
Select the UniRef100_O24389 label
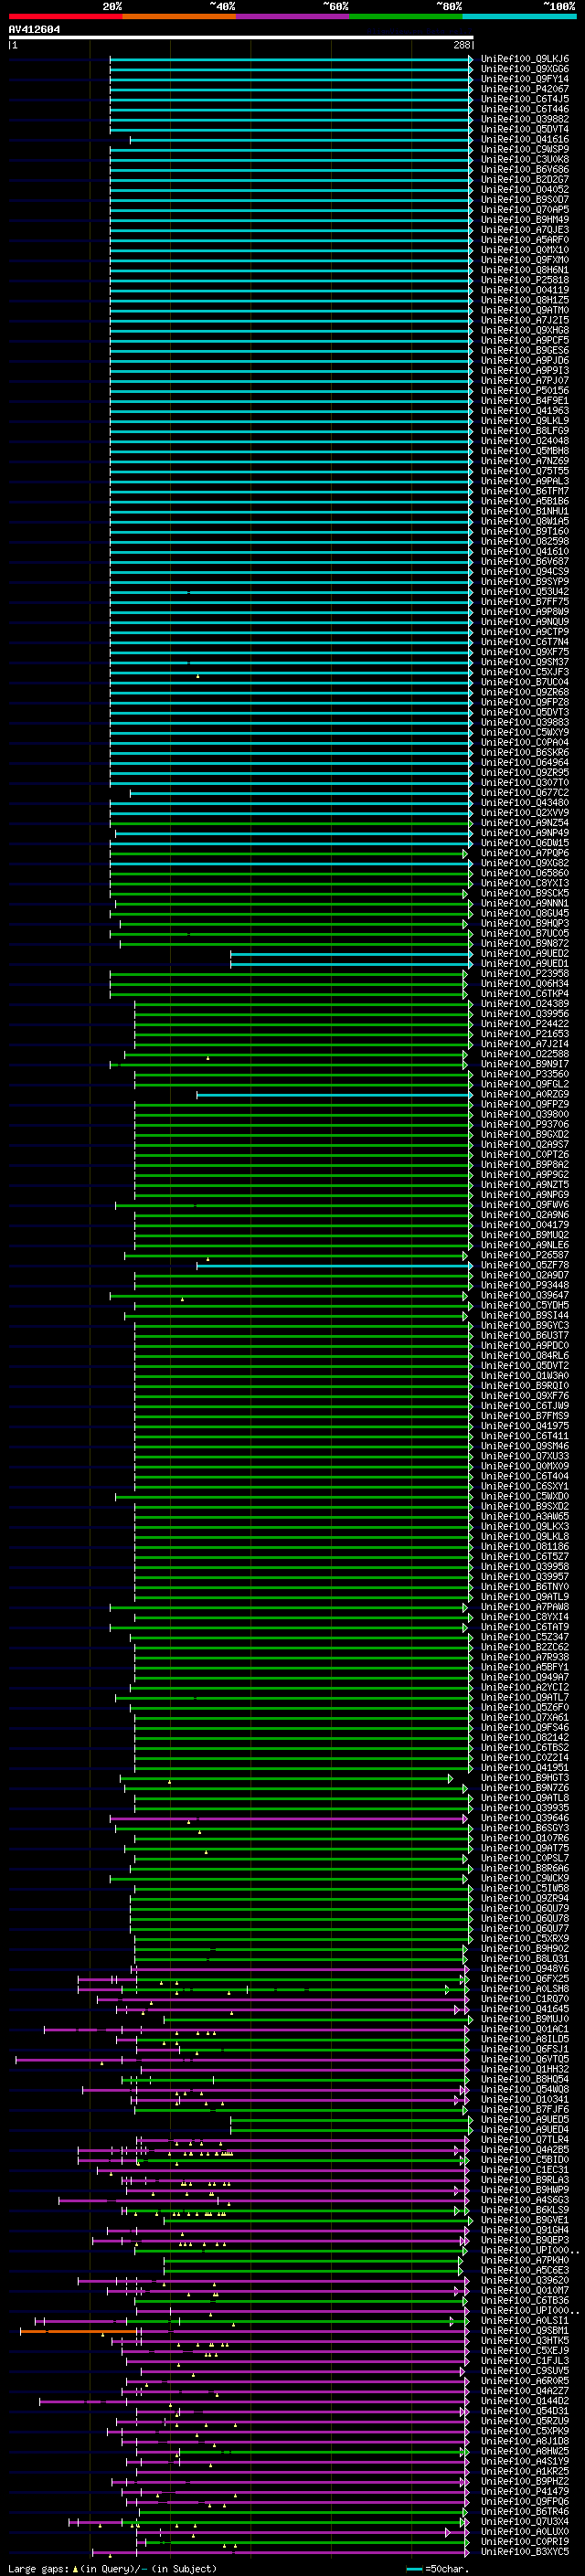(x=525, y=1004)
